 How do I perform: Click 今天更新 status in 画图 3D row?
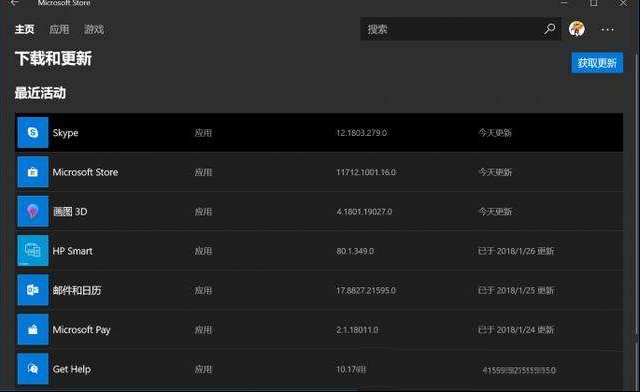[495, 212]
